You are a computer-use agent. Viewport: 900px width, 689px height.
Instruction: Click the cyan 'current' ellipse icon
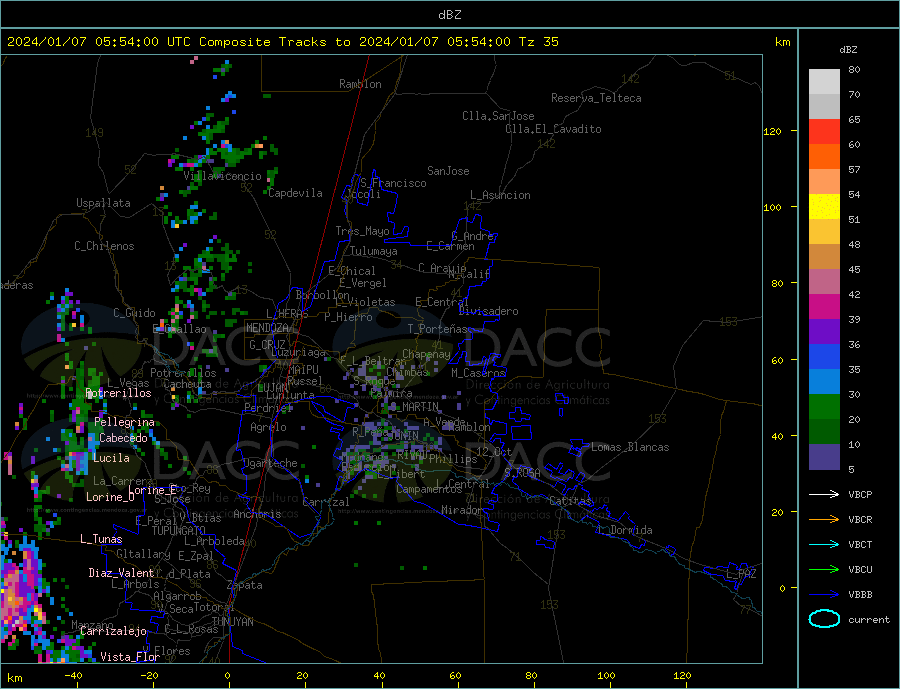[824, 619]
